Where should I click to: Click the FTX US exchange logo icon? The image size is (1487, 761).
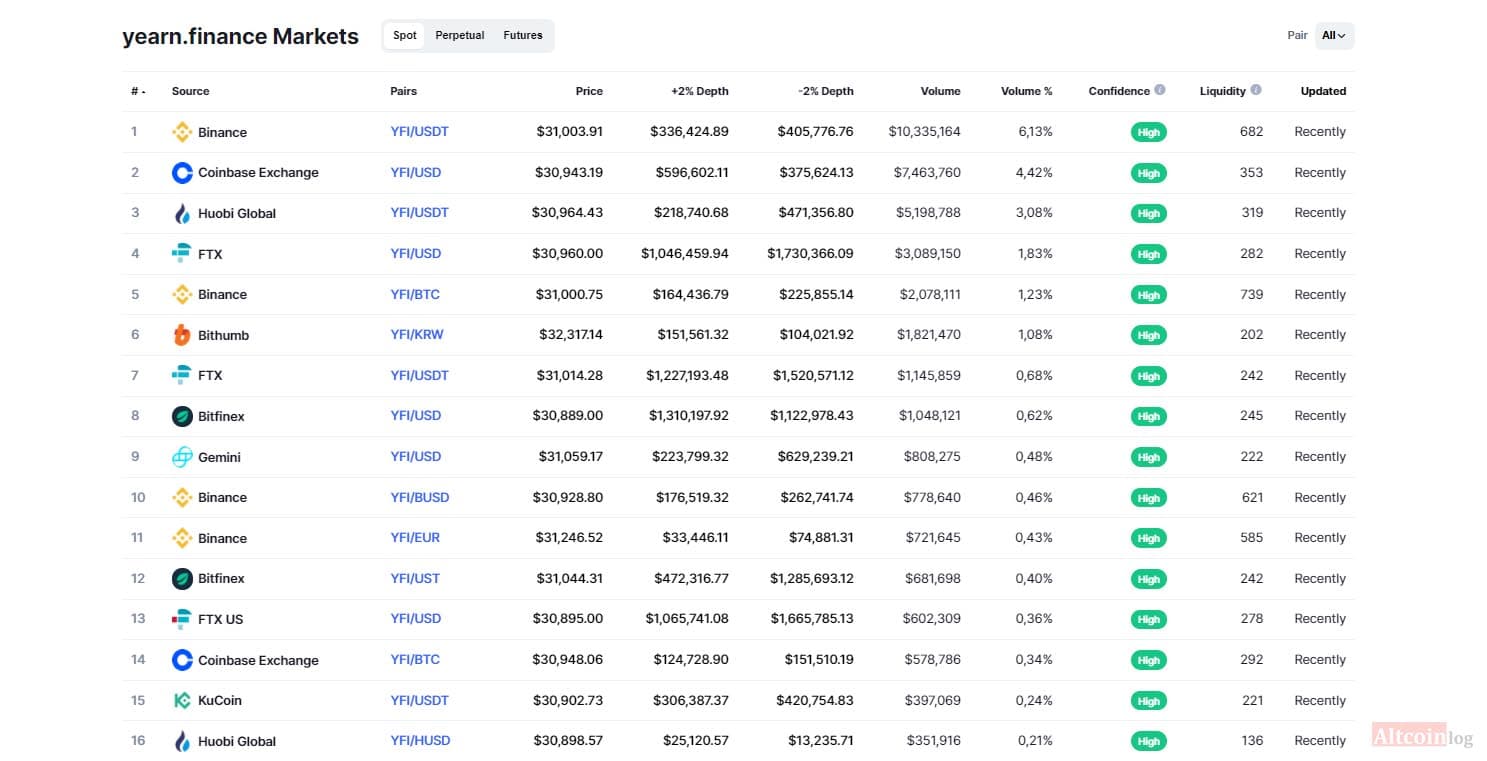coord(182,619)
